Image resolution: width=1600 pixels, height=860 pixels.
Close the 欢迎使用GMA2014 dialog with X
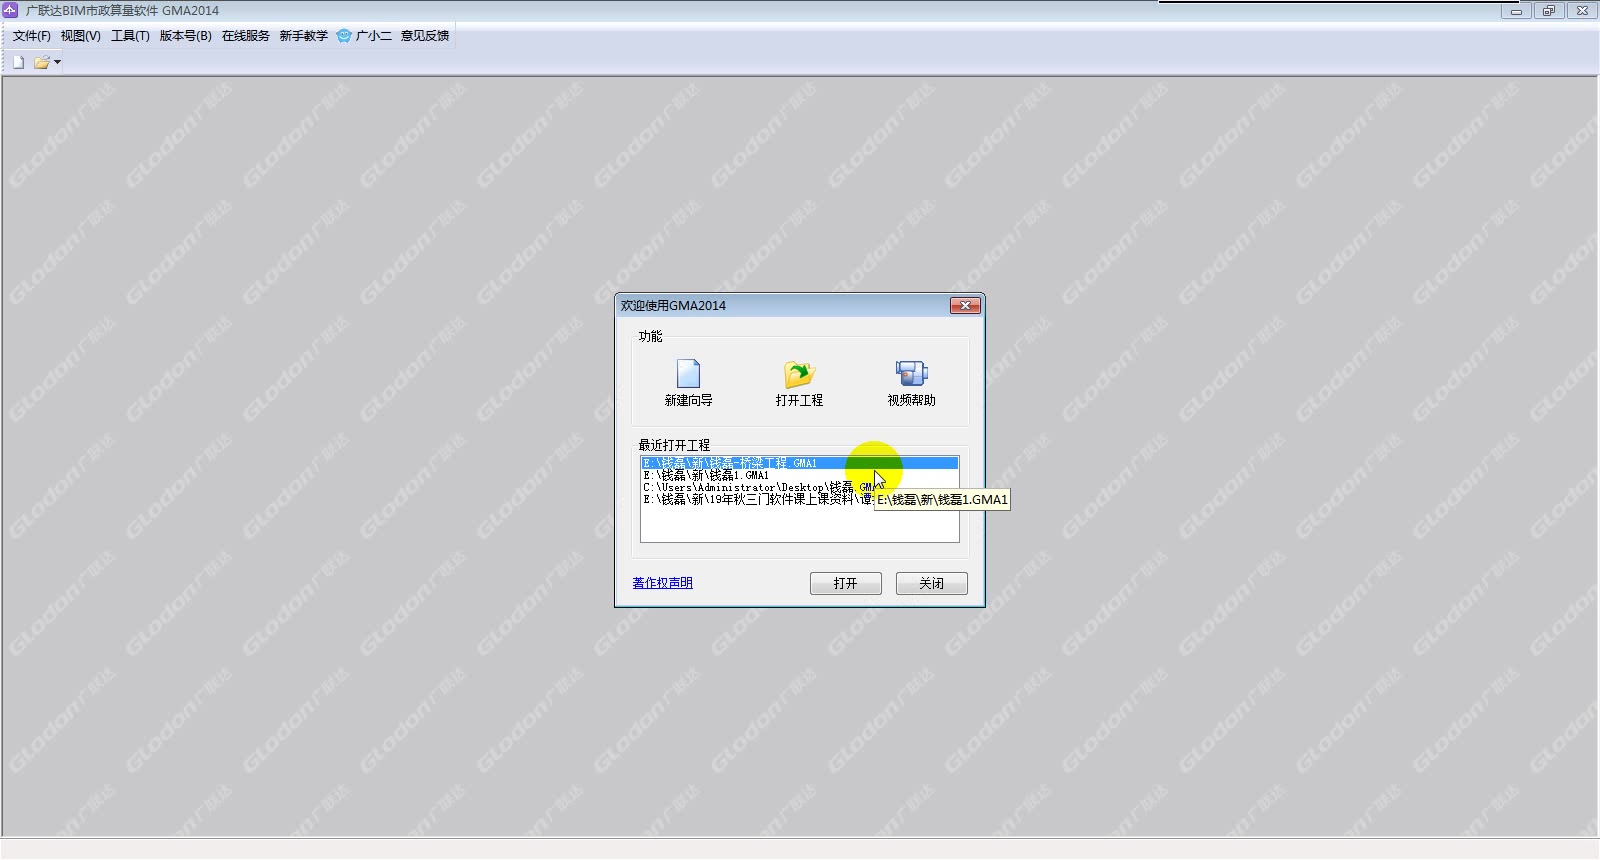[965, 305]
